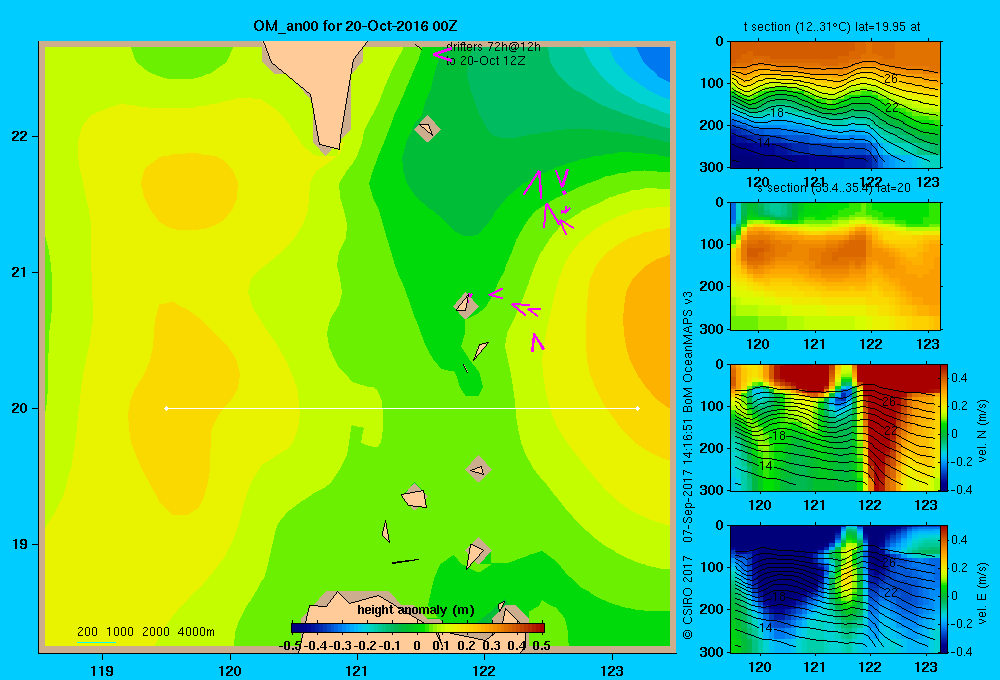Click the '07-Sep-2017 14:16:51' timestamp text
This screenshot has height=680, width=1000.
pos(688,480)
